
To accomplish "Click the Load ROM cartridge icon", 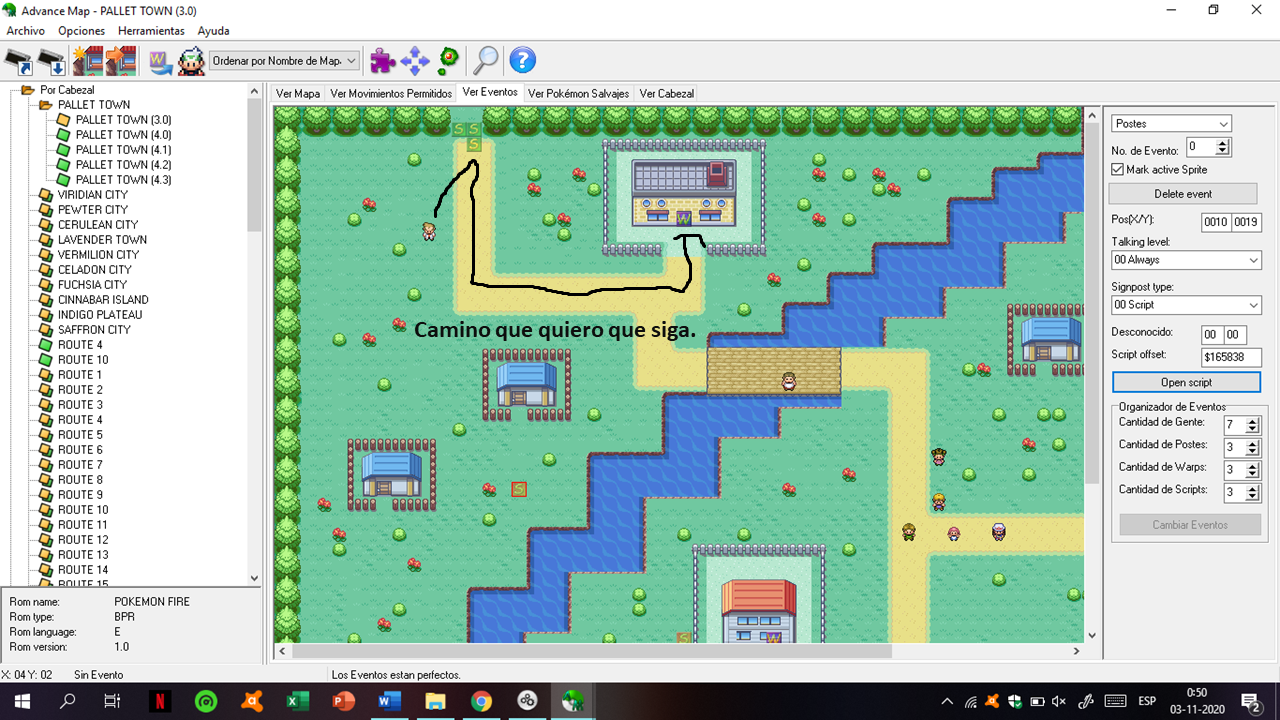I will coord(19,61).
